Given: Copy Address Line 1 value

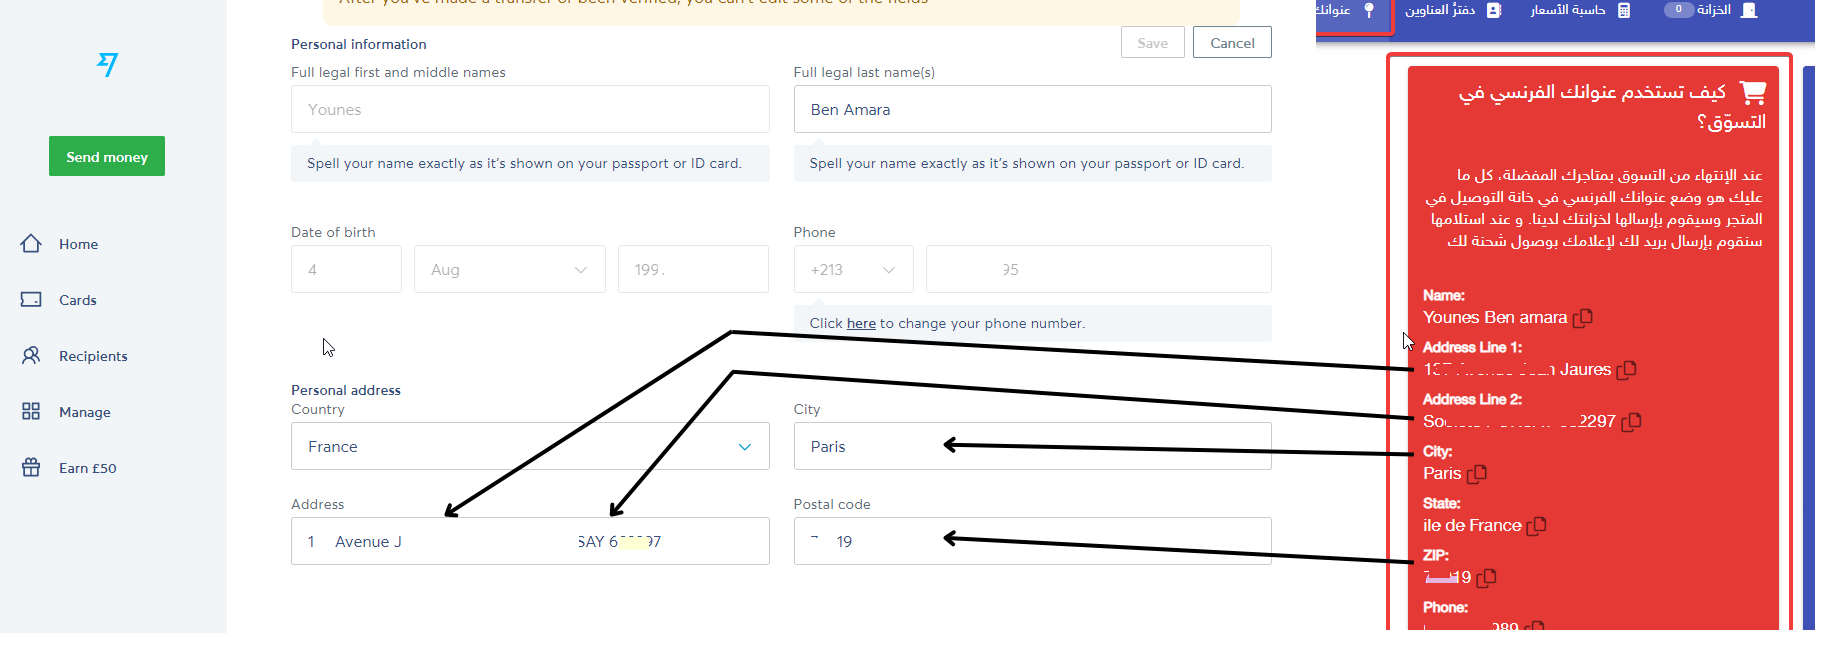Looking at the screenshot, I should click(x=1626, y=370).
